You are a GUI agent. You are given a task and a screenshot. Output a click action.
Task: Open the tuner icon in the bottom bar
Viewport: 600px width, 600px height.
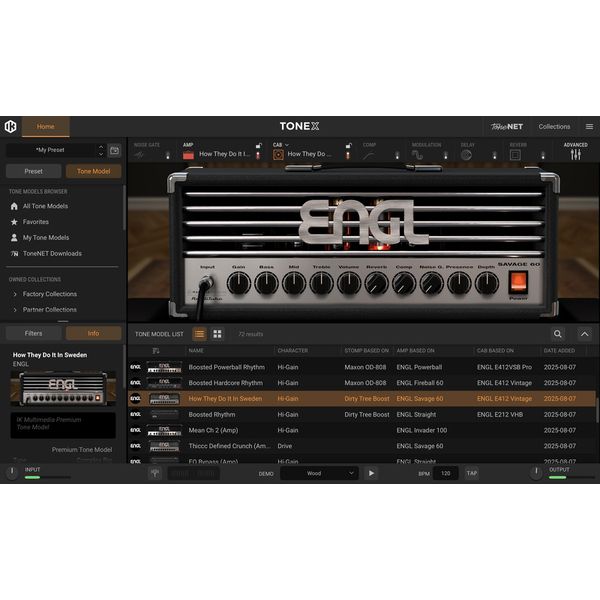coord(155,473)
